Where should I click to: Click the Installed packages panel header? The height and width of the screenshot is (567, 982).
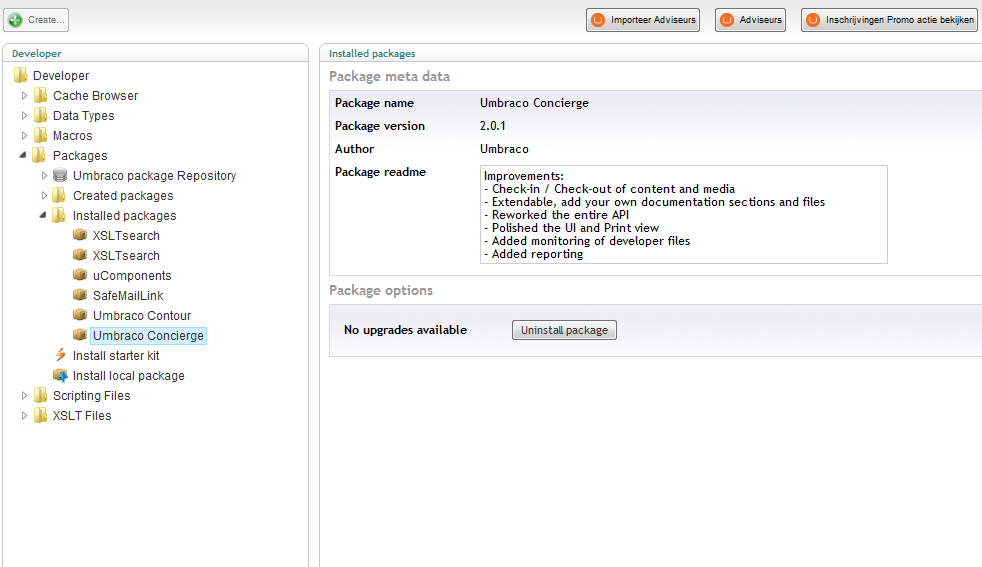point(372,54)
